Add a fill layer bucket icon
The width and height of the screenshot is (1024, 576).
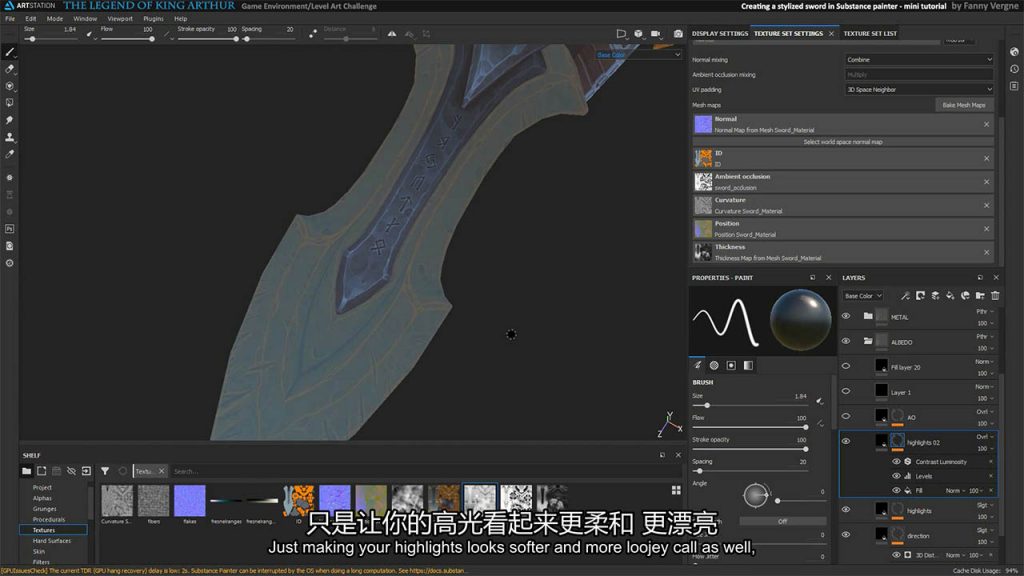tap(950, 296)
